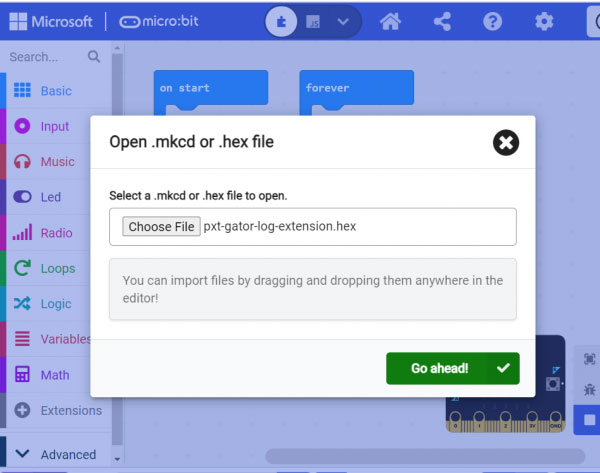This screenshot has width=600, height=473.
Task: Expand the Advanced toolbox section
Action: (55, 454)
